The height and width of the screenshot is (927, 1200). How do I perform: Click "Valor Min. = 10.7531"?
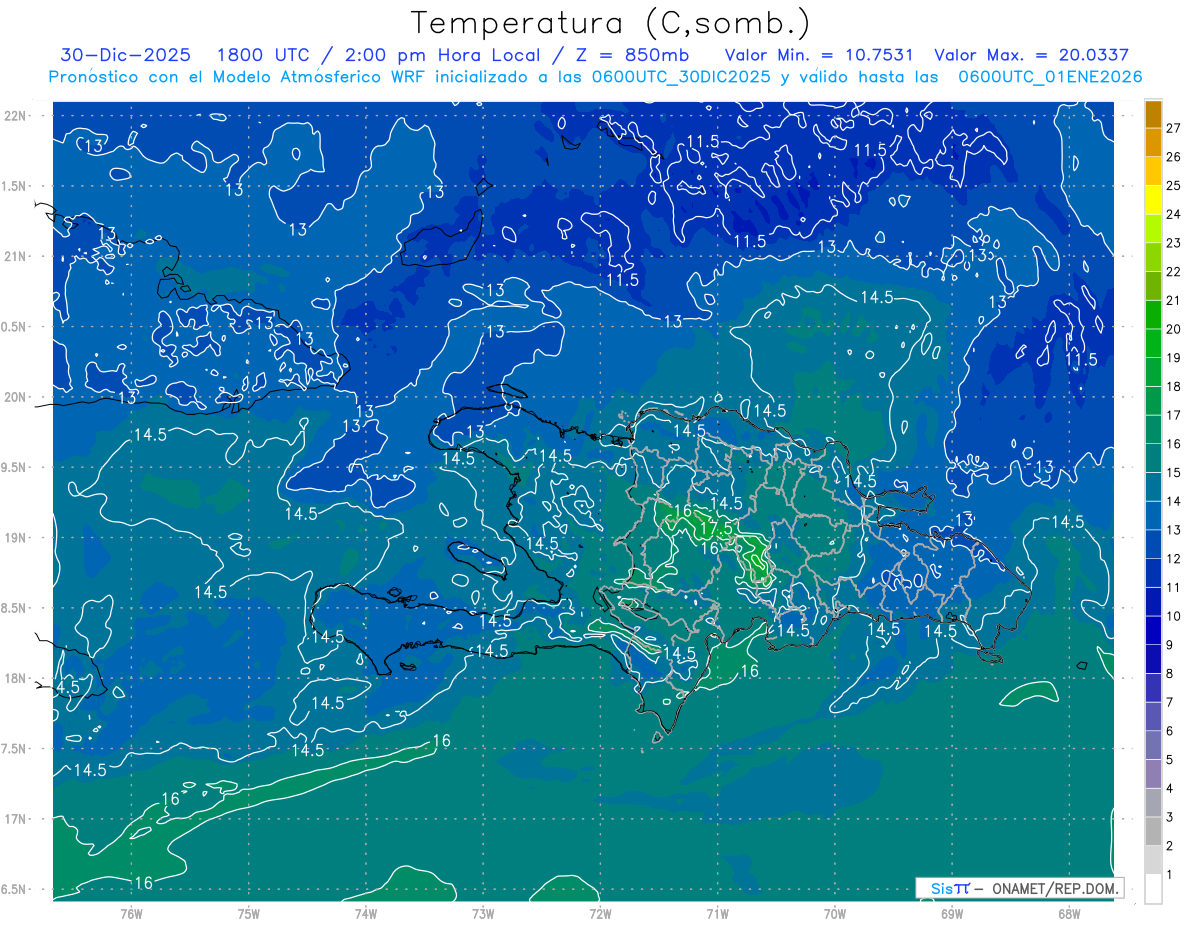click(x=818, y=55)
